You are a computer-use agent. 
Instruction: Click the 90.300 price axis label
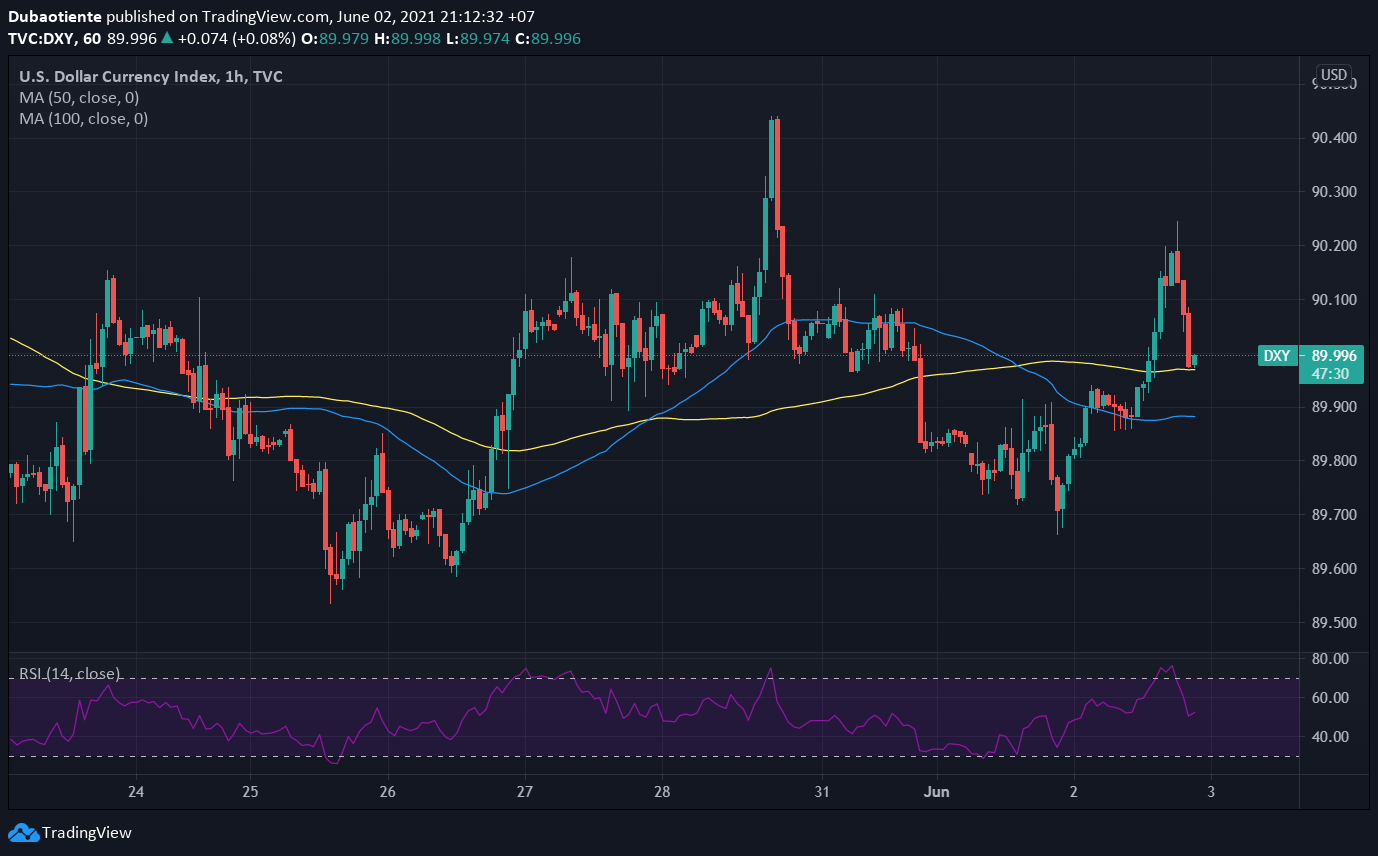point(1334,191)
